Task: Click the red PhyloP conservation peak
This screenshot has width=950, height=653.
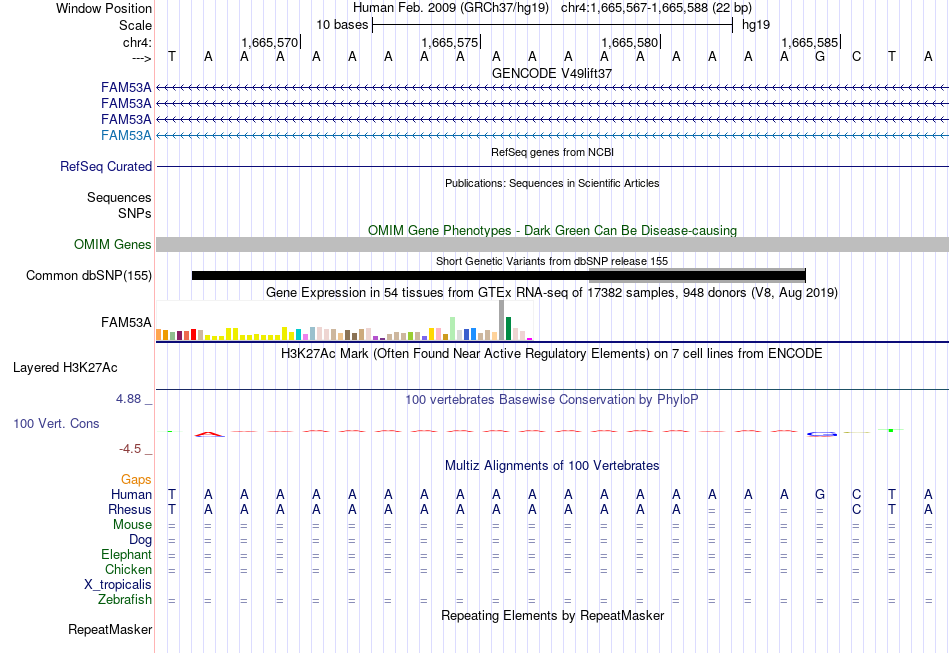Action: (209, 434)
